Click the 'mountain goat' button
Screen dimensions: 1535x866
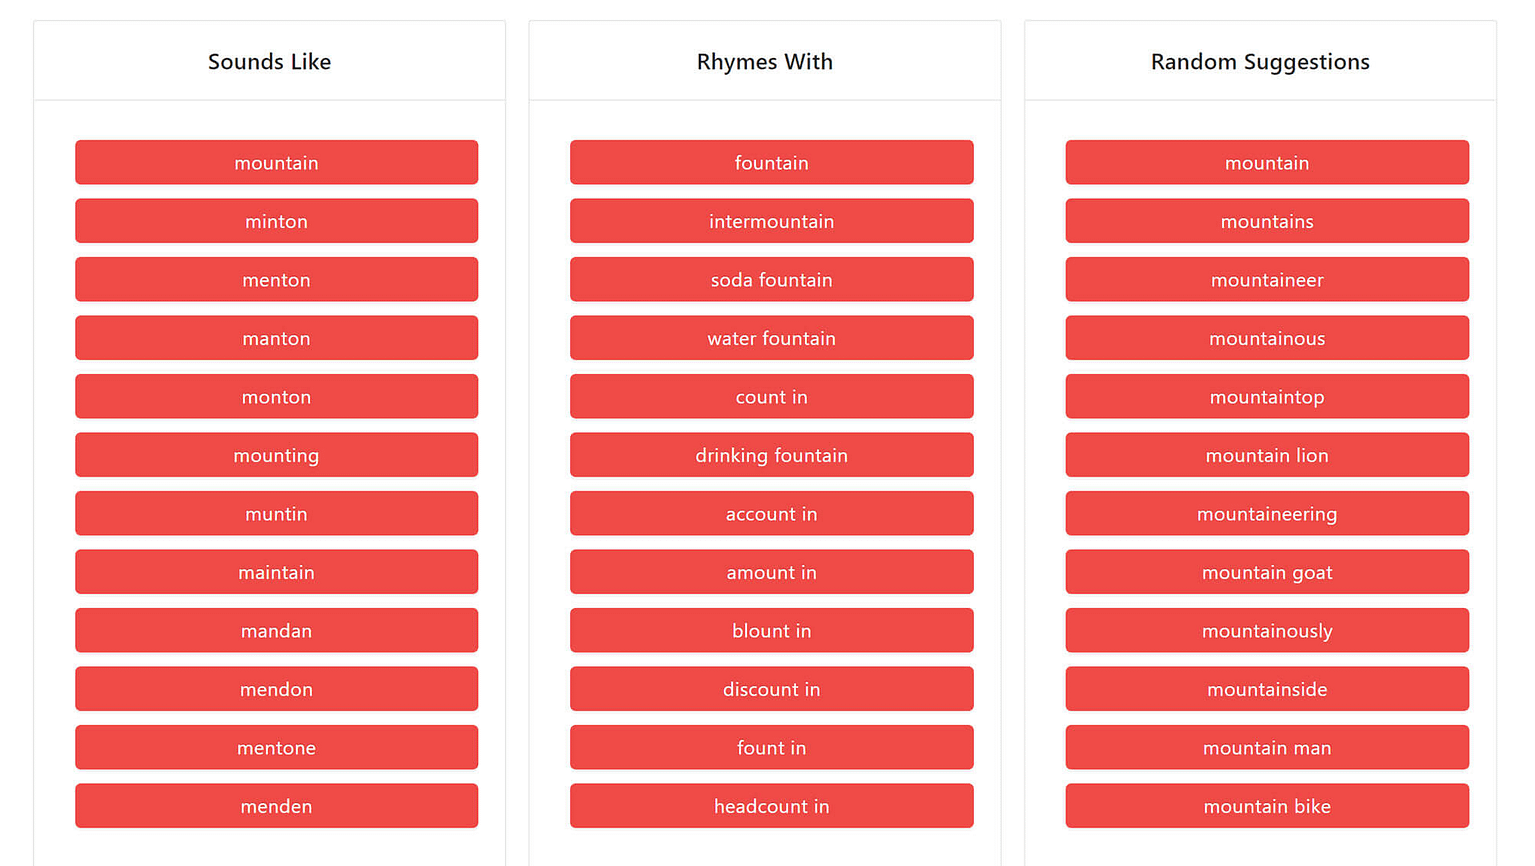[x=1266, y=572]
